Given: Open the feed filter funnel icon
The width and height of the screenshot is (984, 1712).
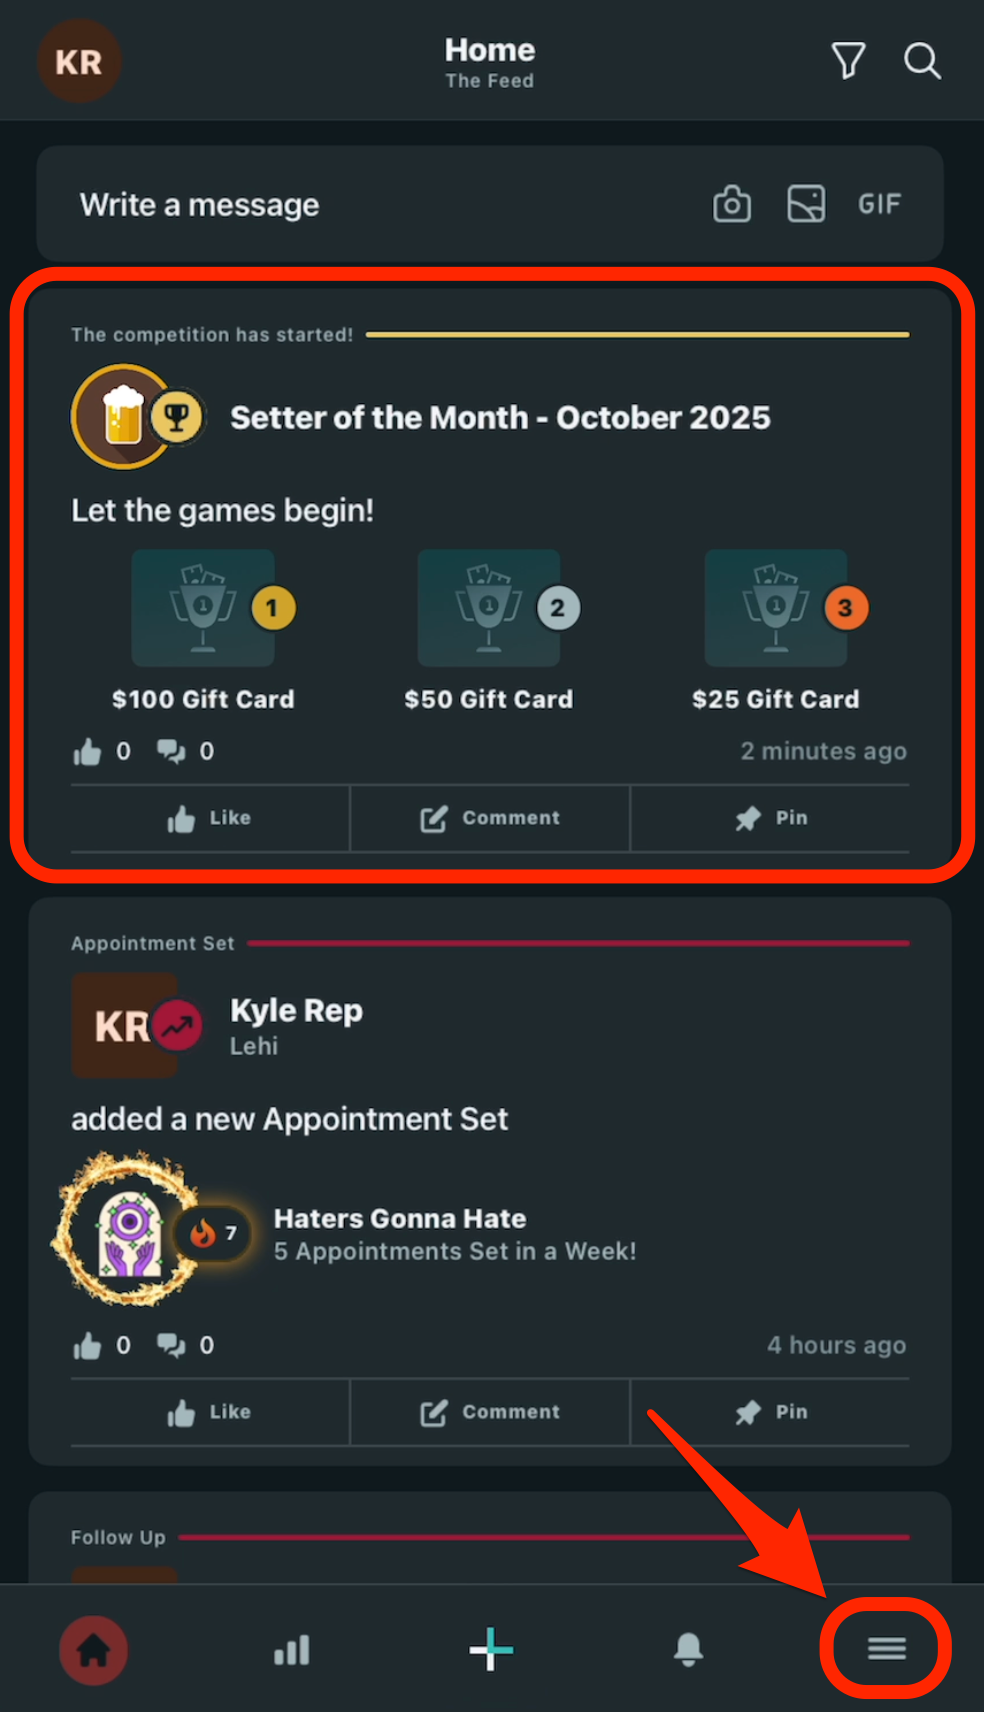Looking at the screenshot, I should [848, 61].
